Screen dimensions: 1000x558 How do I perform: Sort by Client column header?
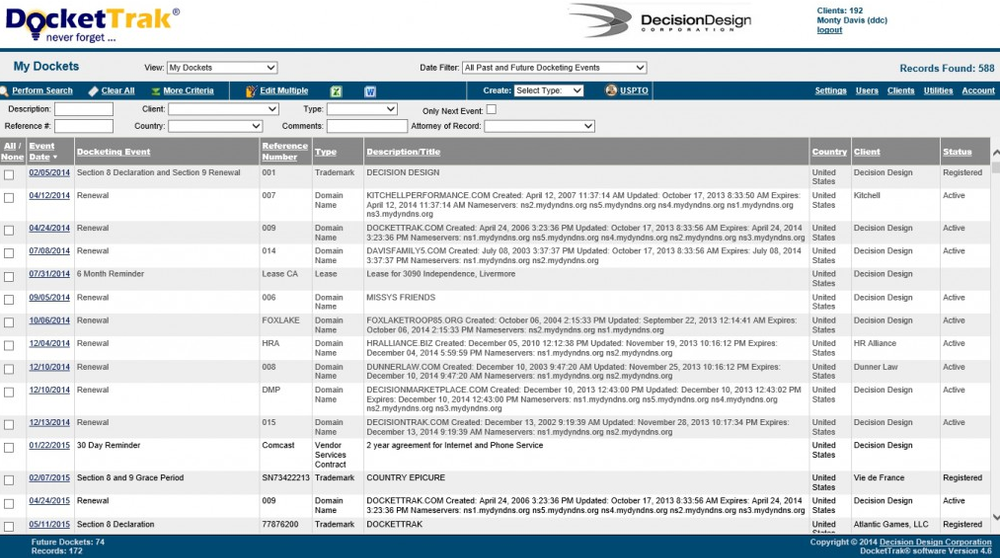click(x=867, y=152)
